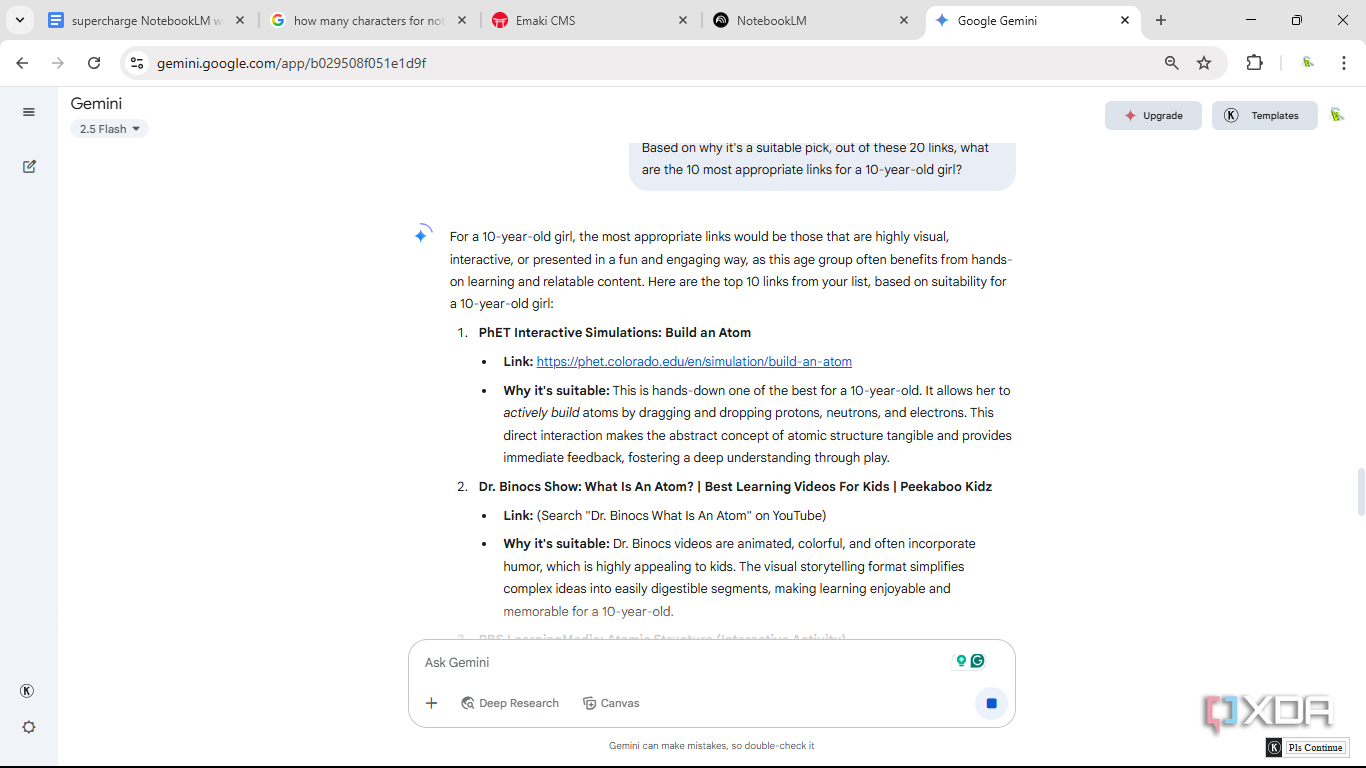Open the tab search chevron at the top left
Screen dimensions: 1366x768
19,20
